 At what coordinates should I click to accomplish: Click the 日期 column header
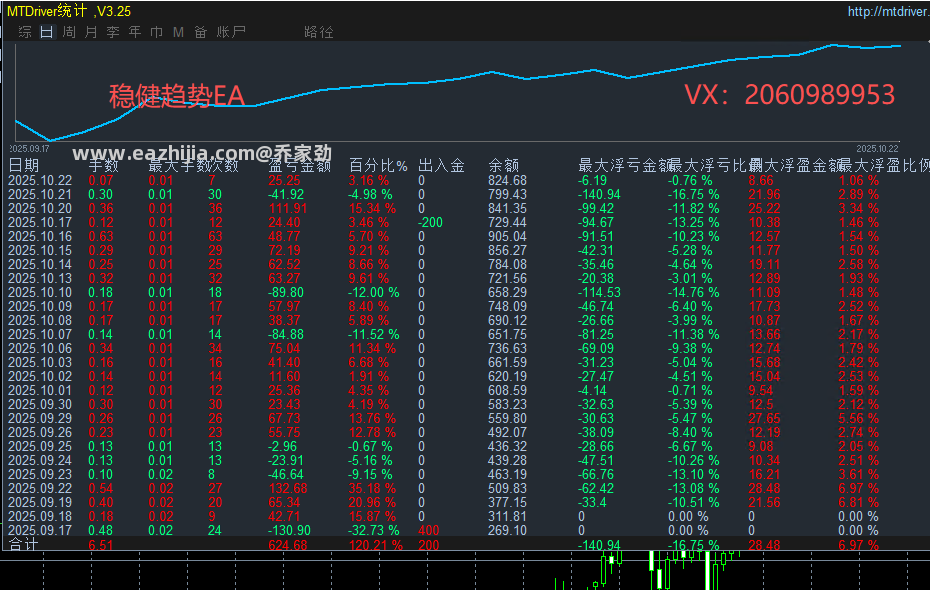tap(24, 165)
